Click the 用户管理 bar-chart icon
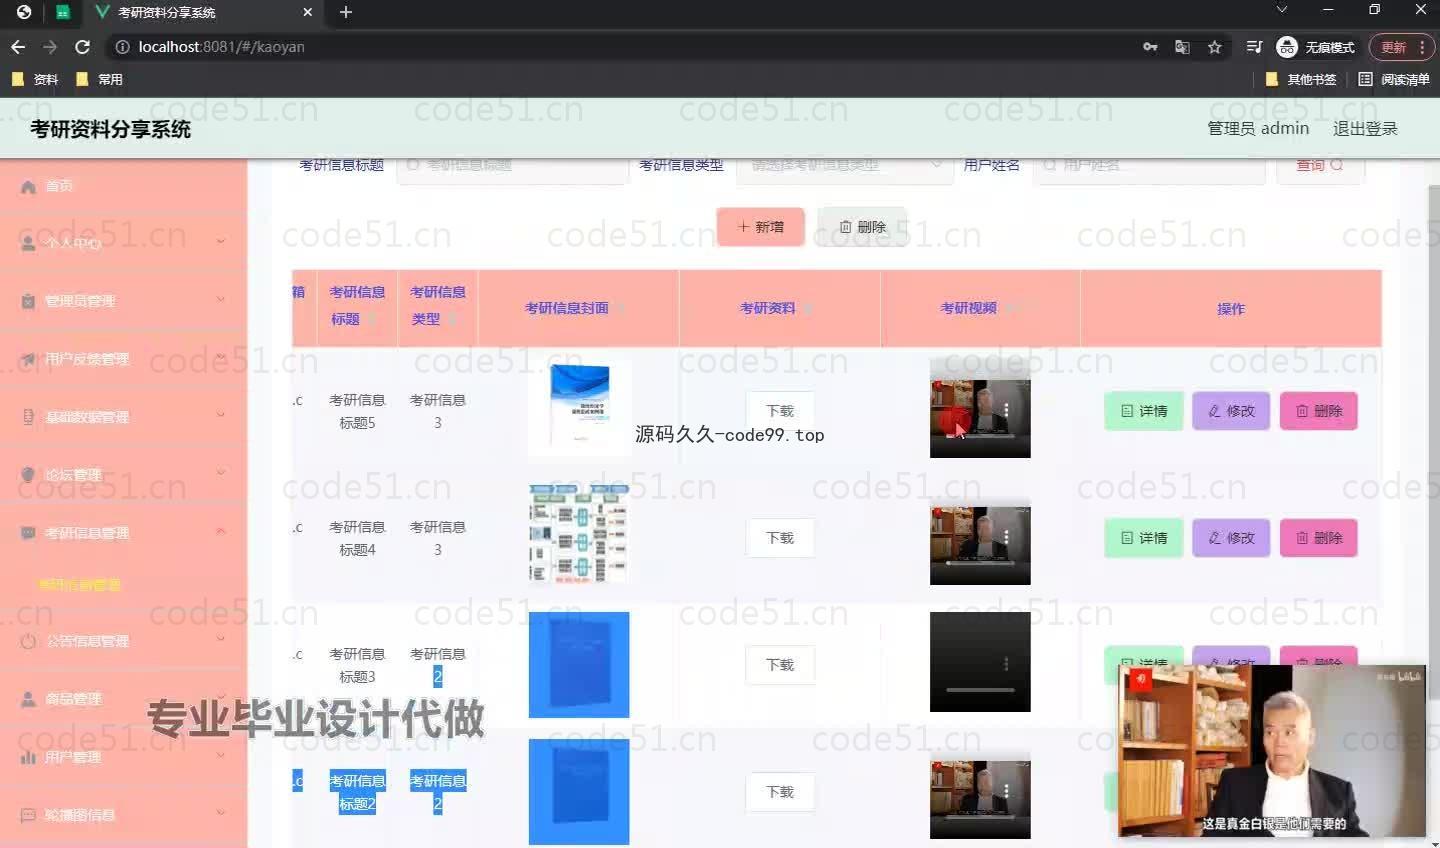 coord(28,757)
